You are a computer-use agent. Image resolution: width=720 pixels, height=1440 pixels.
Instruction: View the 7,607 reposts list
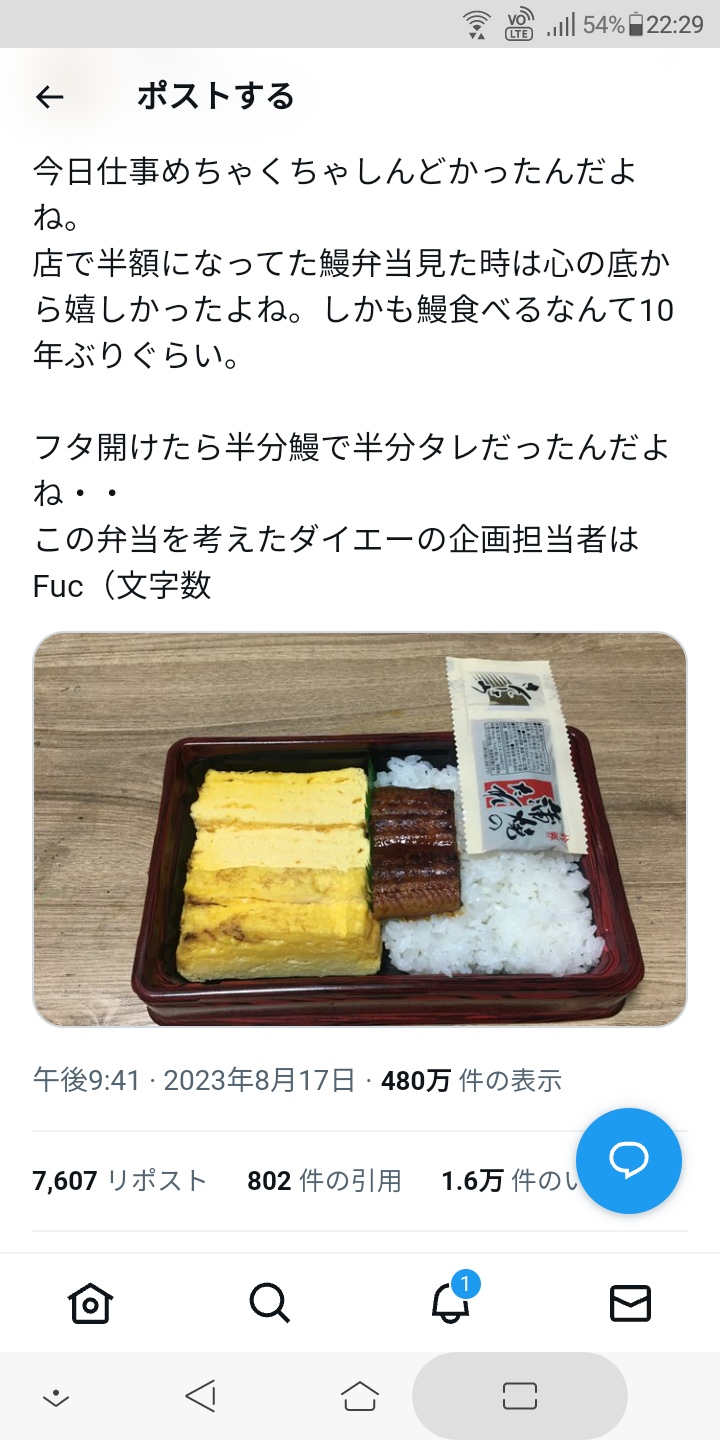(119, 1181)
